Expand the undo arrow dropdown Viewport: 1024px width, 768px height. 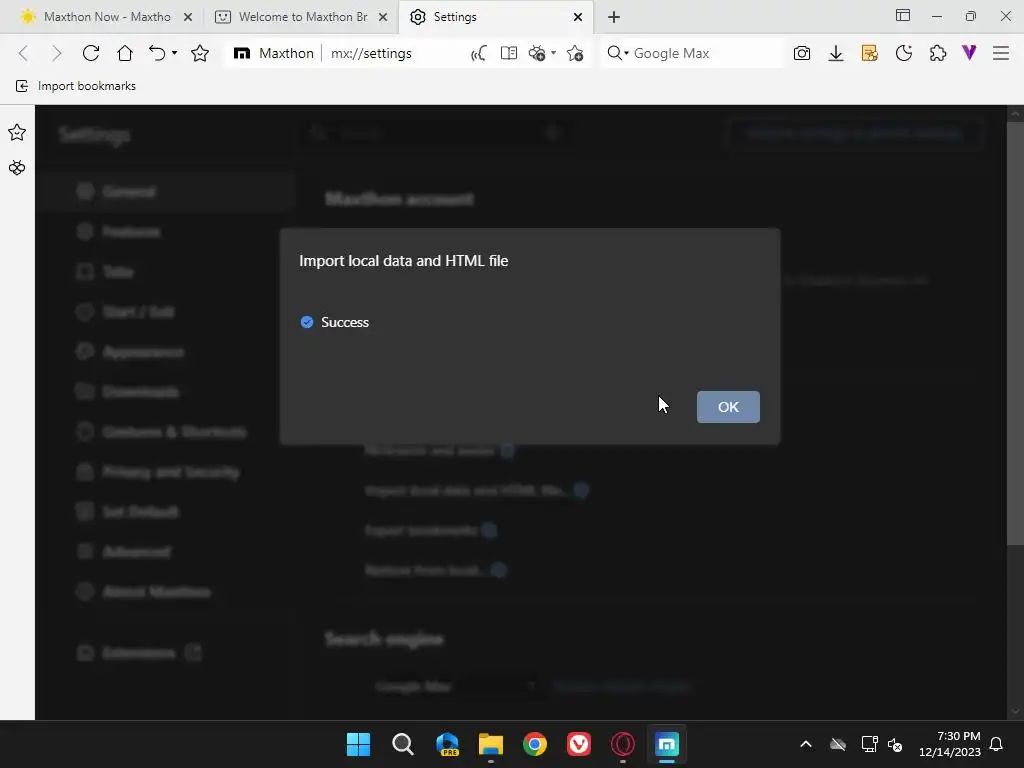tap(174, 53)
